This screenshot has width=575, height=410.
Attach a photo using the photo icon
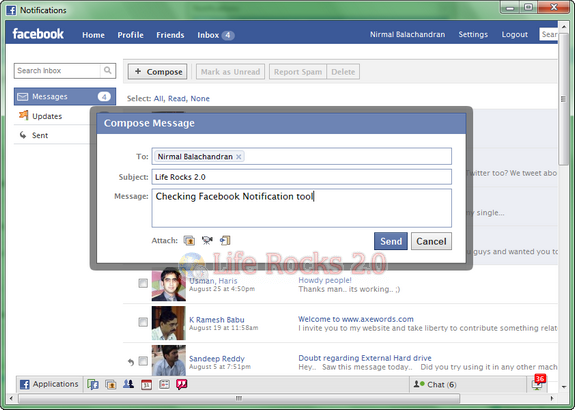[189, 240]
